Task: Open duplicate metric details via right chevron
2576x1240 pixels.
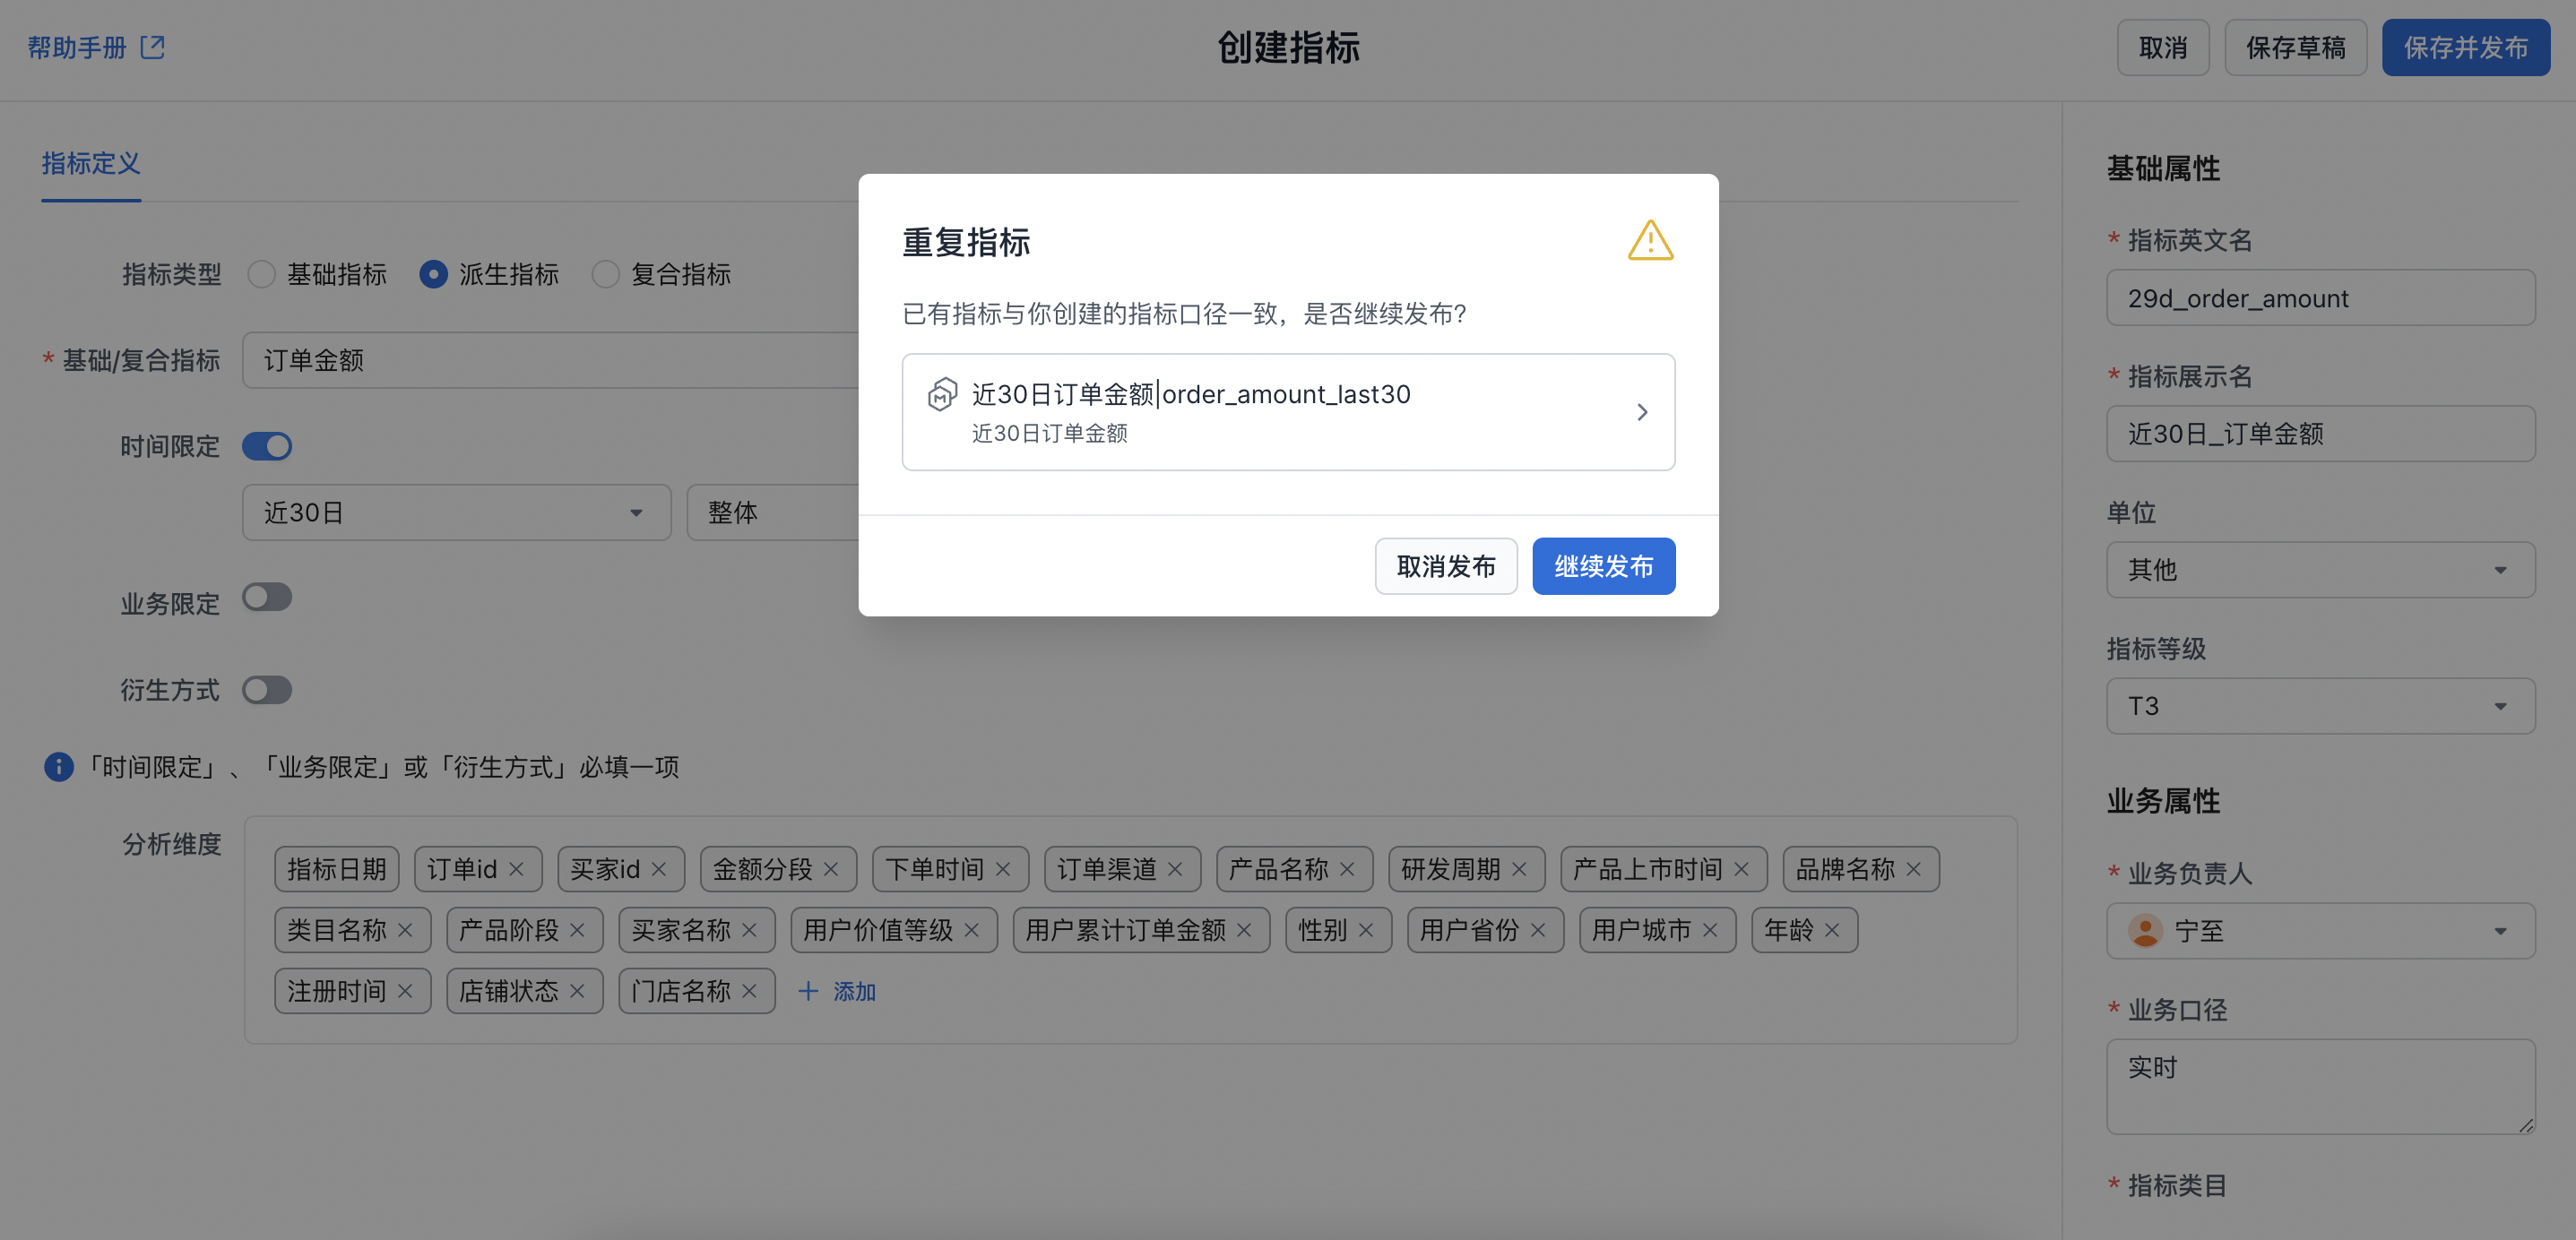Action: click(1642, 412)
